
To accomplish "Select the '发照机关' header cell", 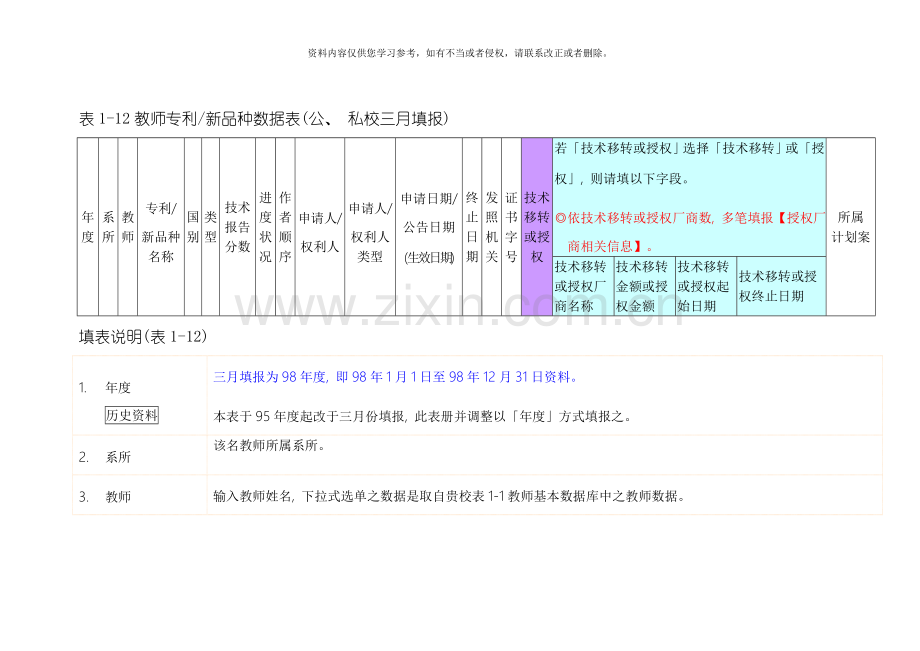I will pos(492,227).
